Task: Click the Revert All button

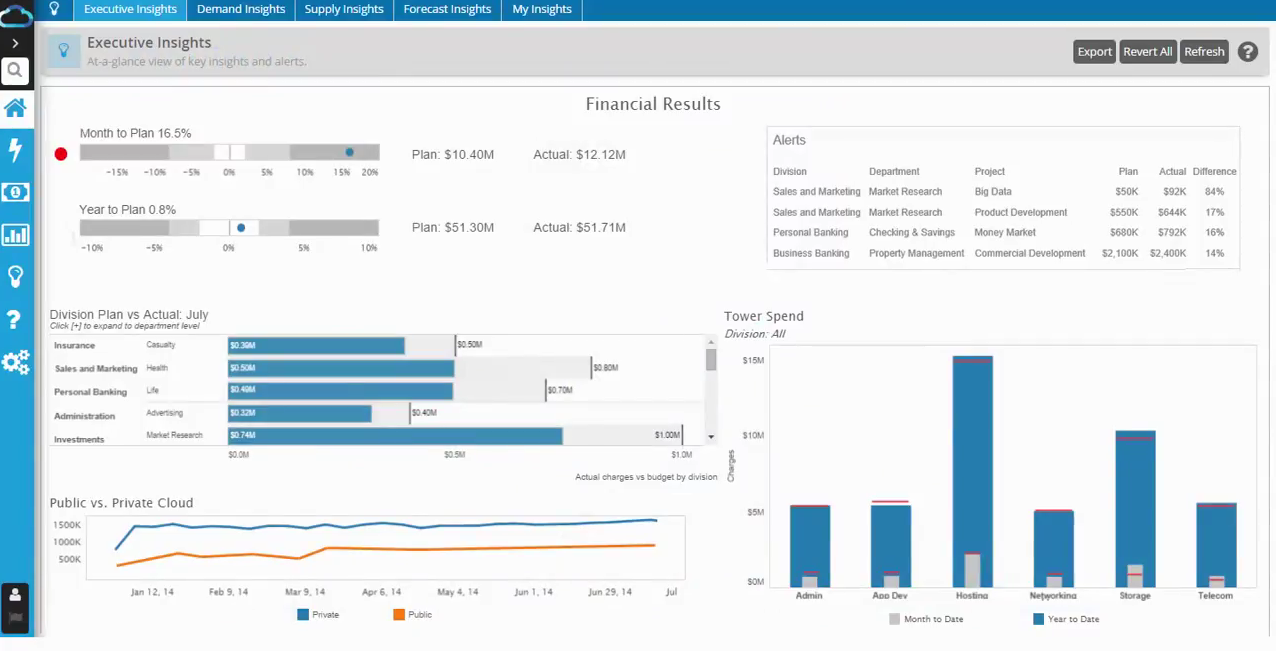Action: point(1147,52)
